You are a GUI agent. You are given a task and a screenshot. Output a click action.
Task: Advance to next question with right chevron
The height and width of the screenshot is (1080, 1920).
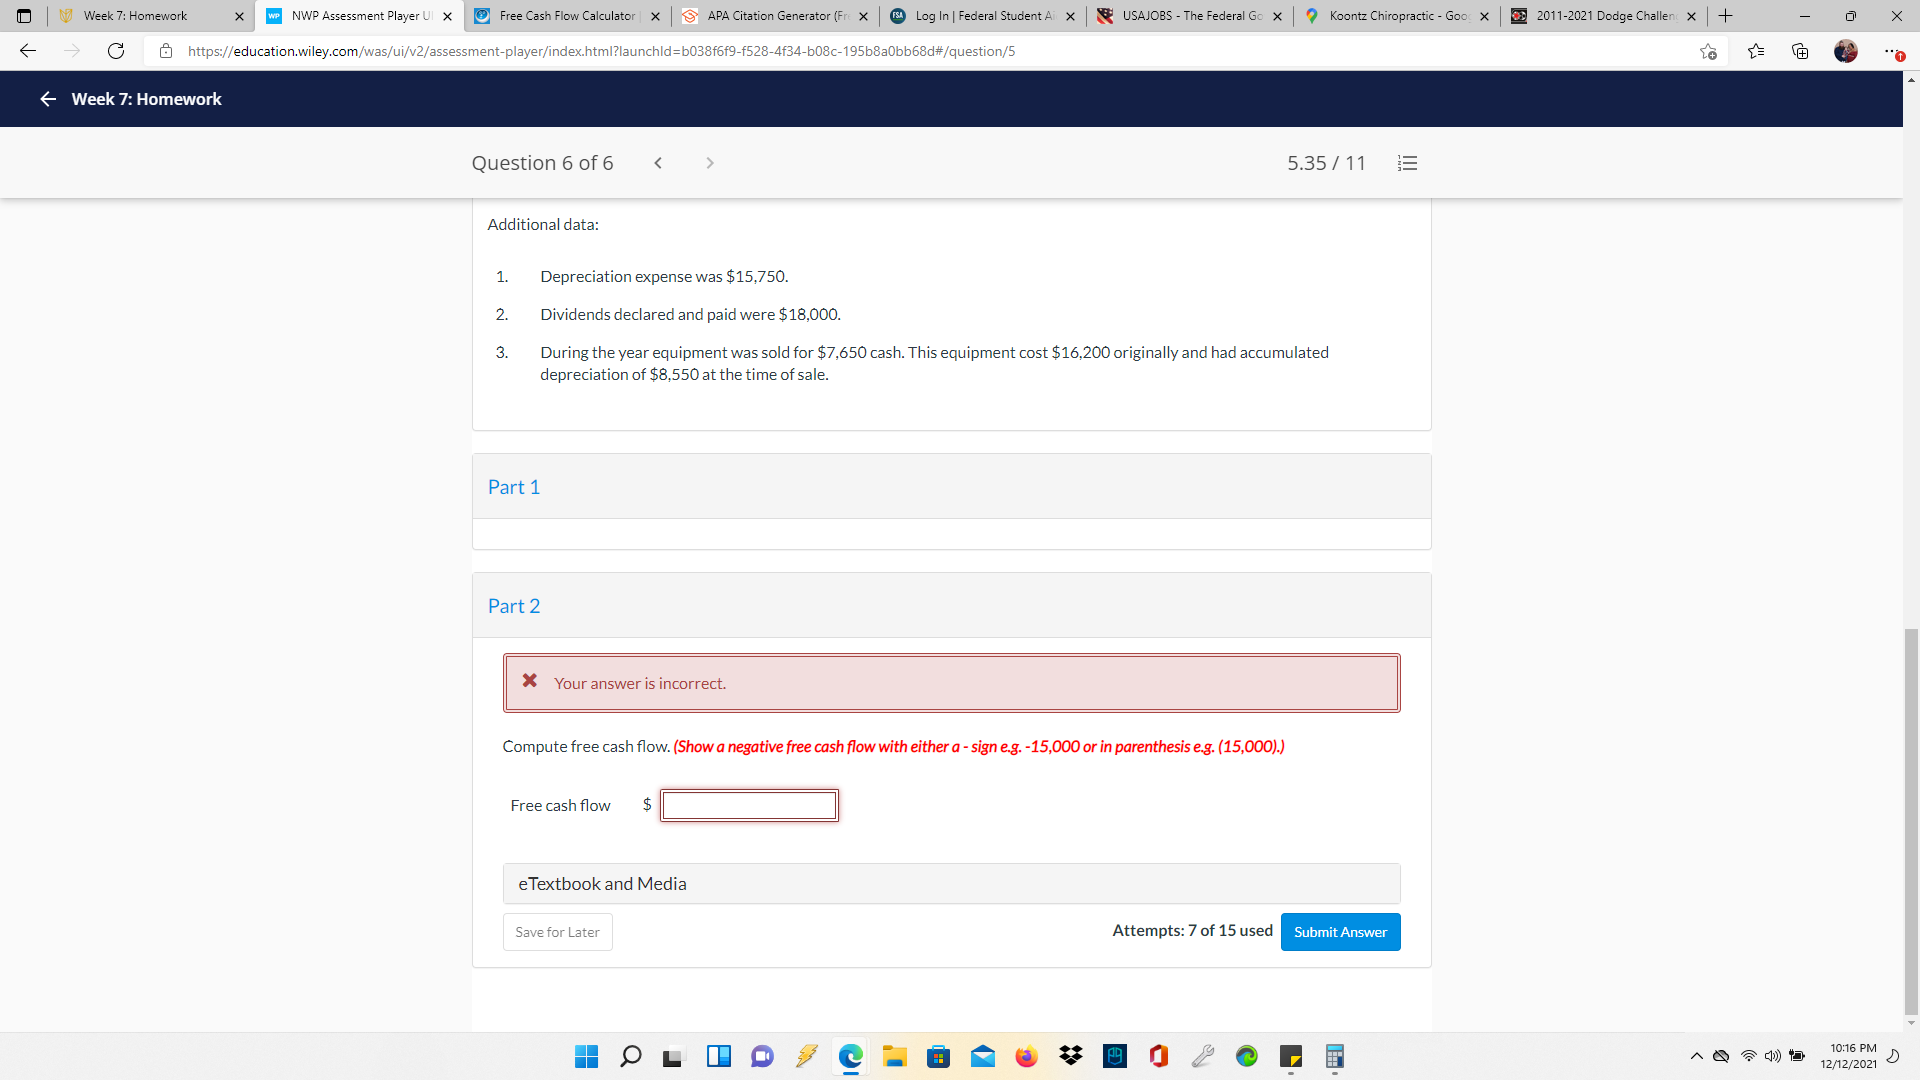[710, 162]
